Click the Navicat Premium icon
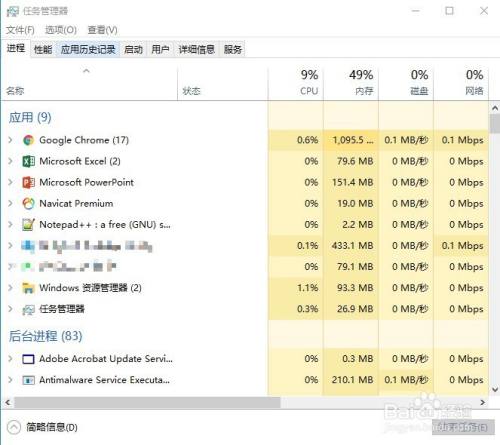 pos(28,204)
